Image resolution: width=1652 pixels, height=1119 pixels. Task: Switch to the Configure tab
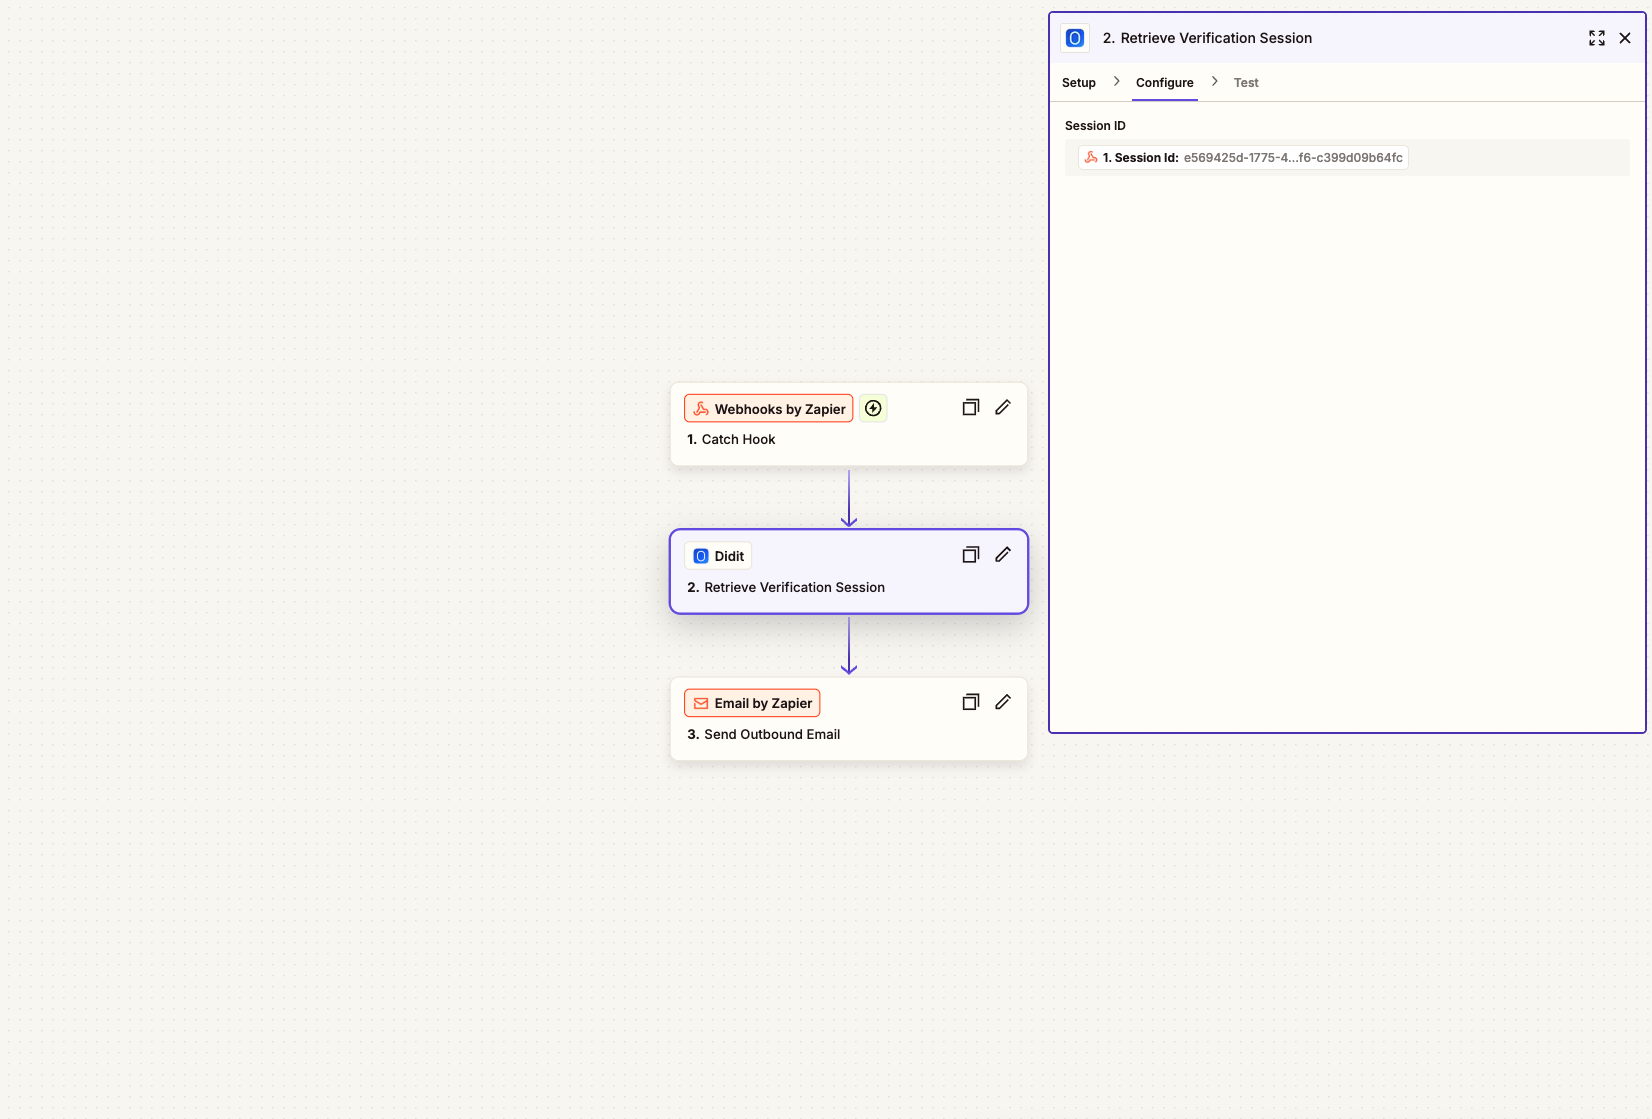pos(1165,83)
